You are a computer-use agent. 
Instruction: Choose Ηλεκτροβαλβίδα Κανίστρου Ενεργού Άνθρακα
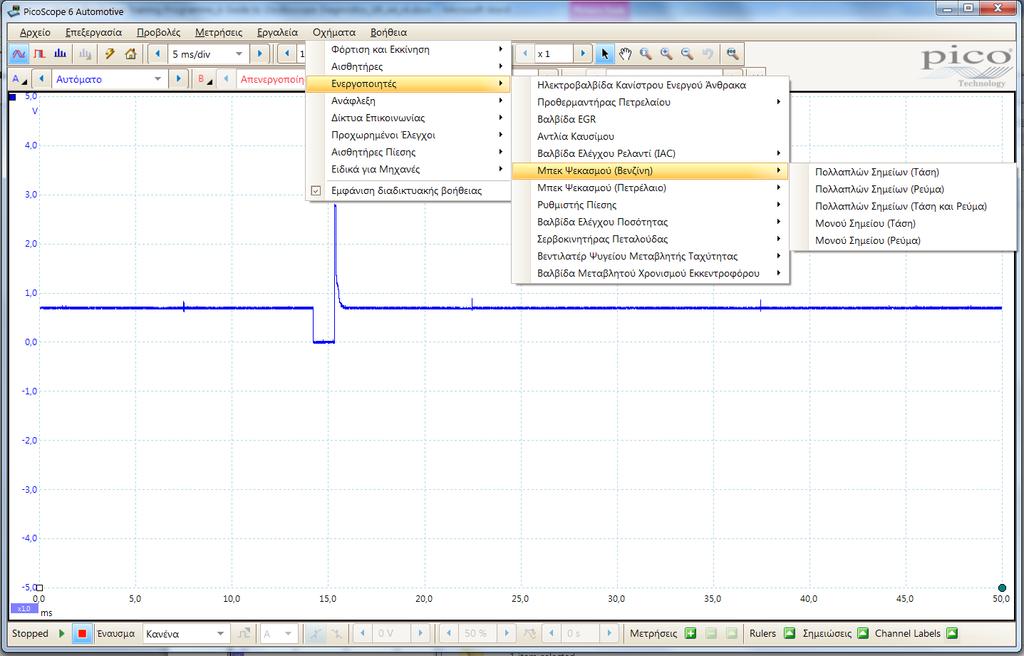(x=650, y=85)
